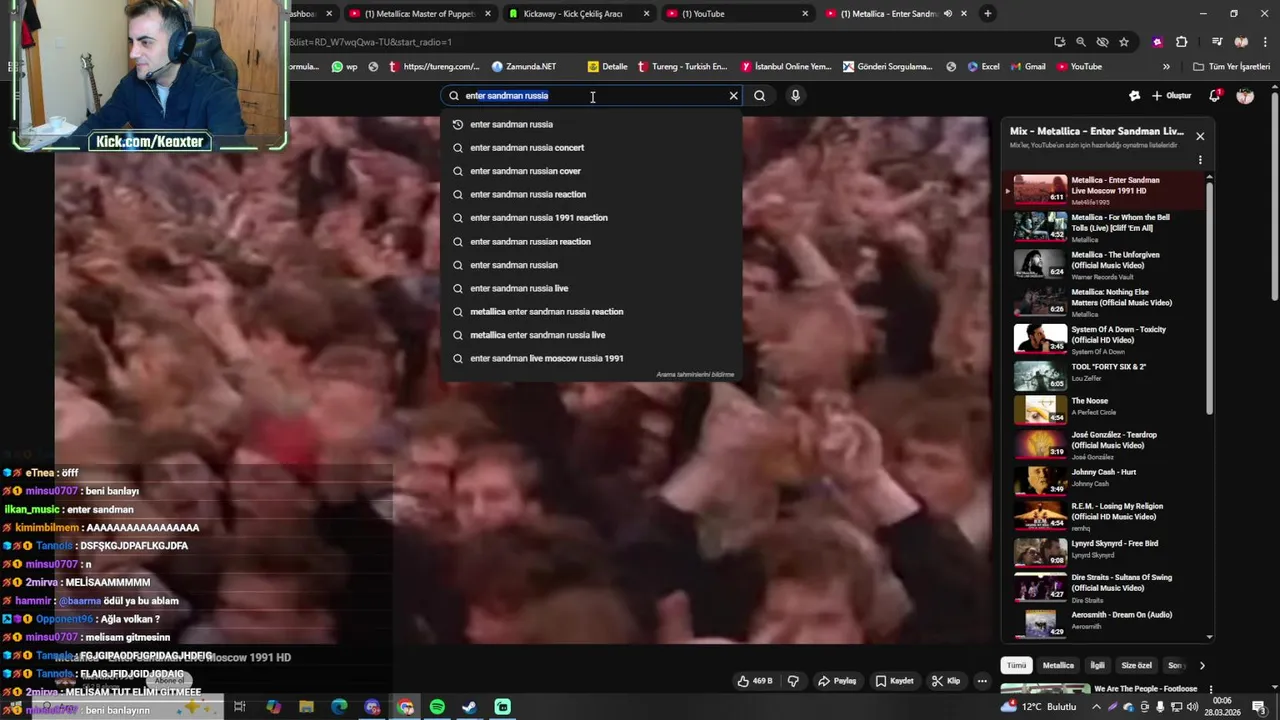
Task: Open media control icon in Chrome toolbar
Action: point(1217,42)
